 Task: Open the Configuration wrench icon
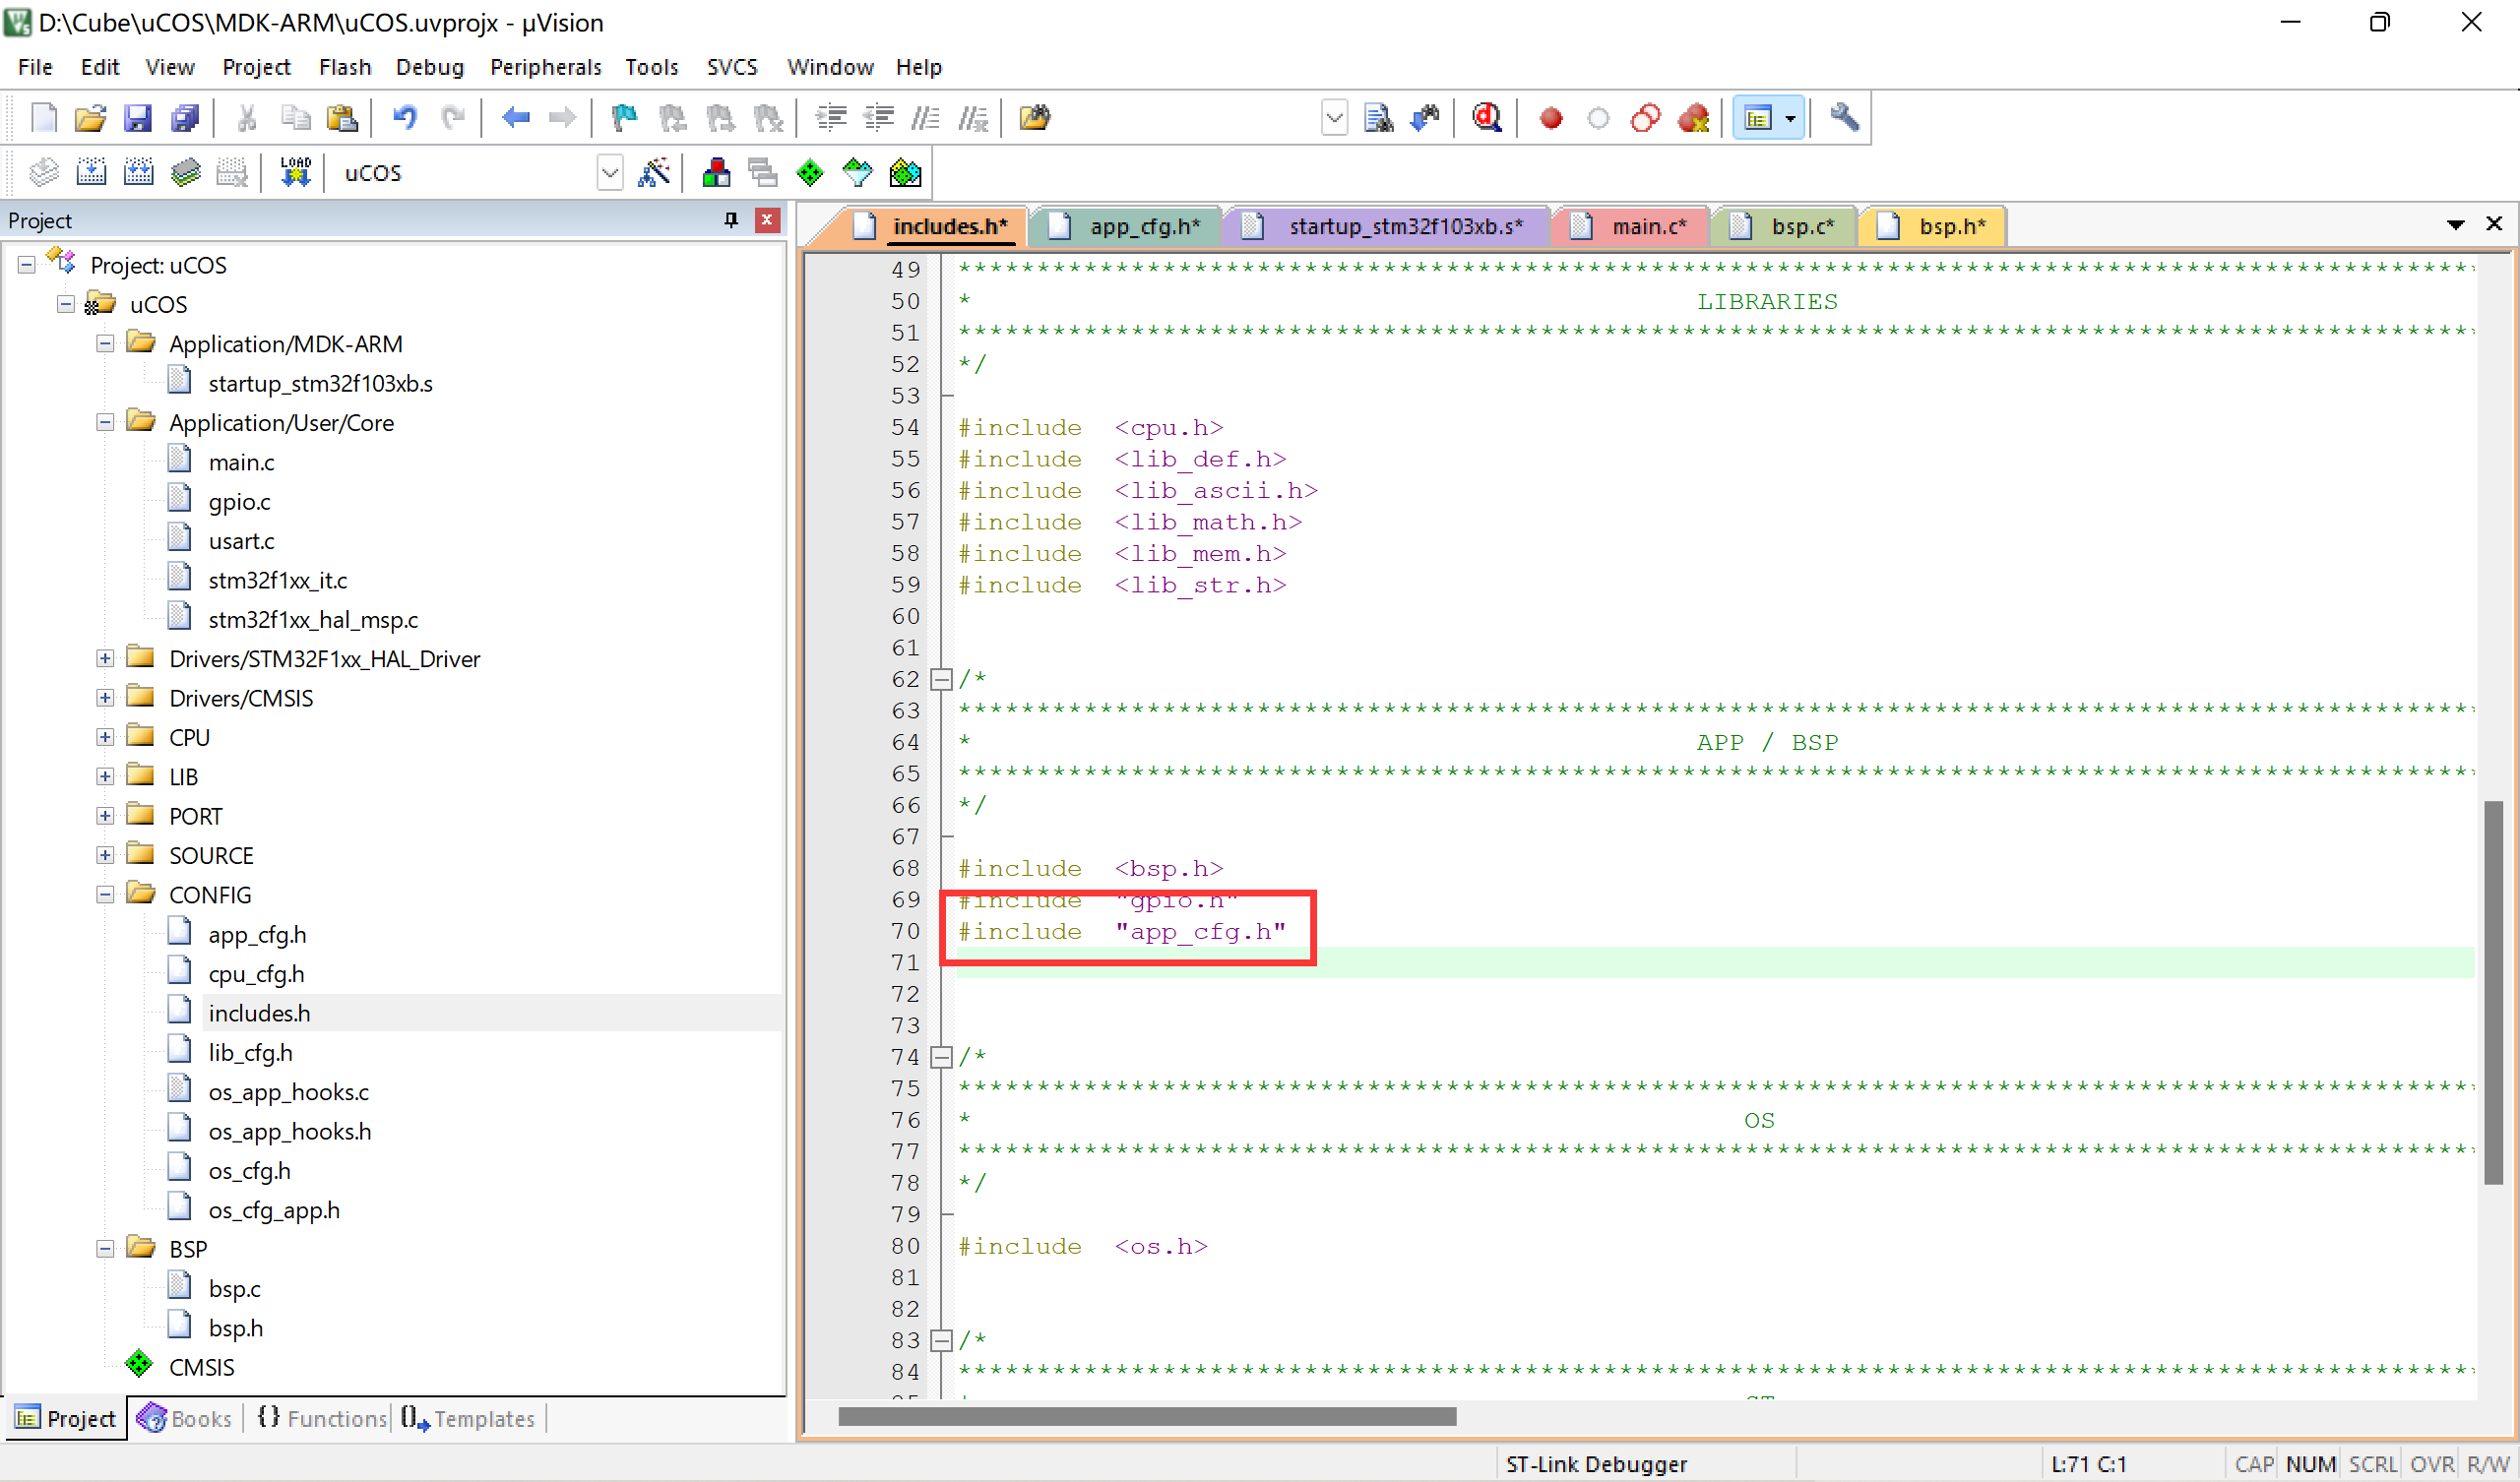click(x=1844, y=118)
